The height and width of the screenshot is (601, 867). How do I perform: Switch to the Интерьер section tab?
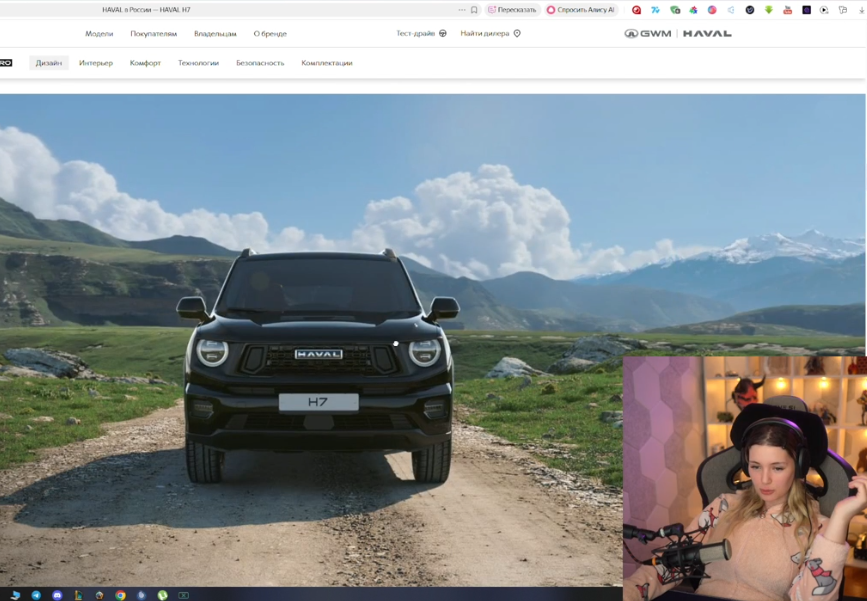pyautogui.click(x=96, y=63)
